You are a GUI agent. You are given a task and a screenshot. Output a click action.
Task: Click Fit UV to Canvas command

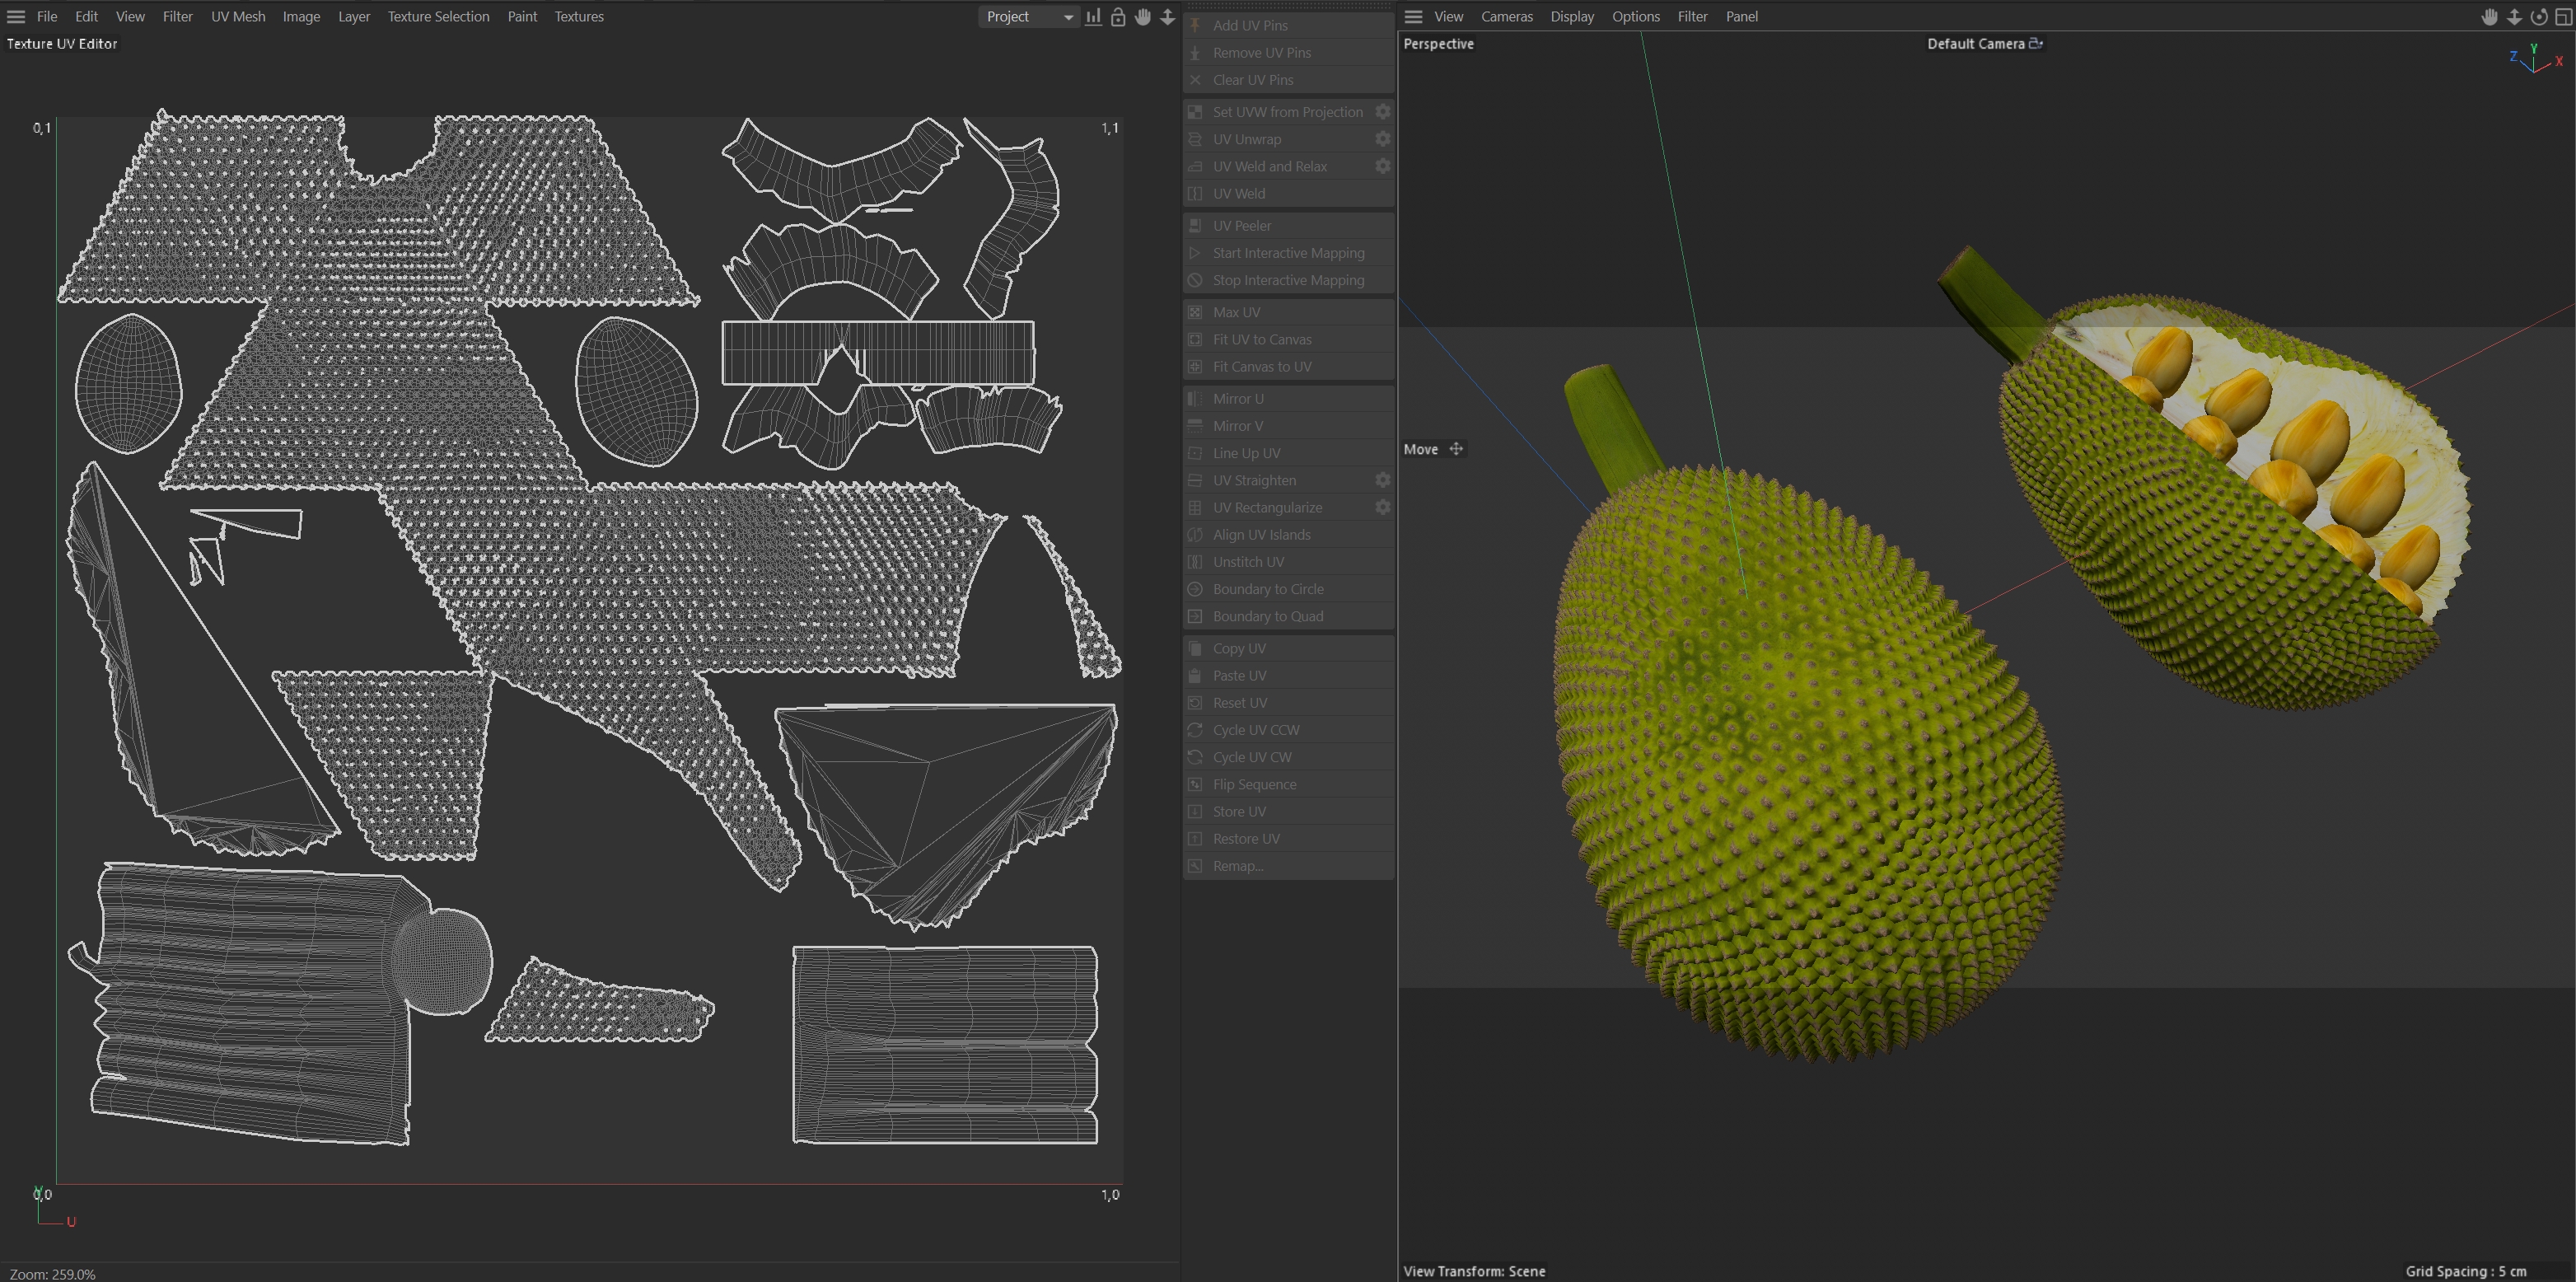coord(1262,339)
